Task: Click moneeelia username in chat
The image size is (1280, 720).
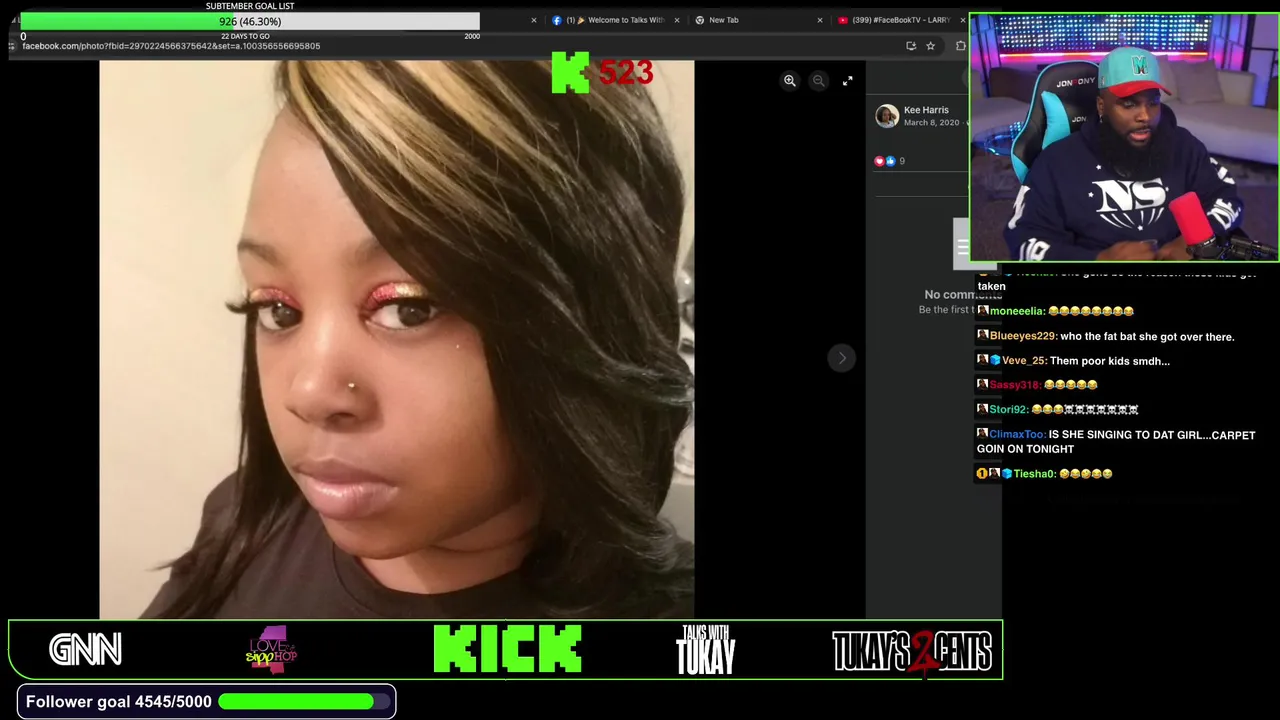Action: pos(1017,311)
